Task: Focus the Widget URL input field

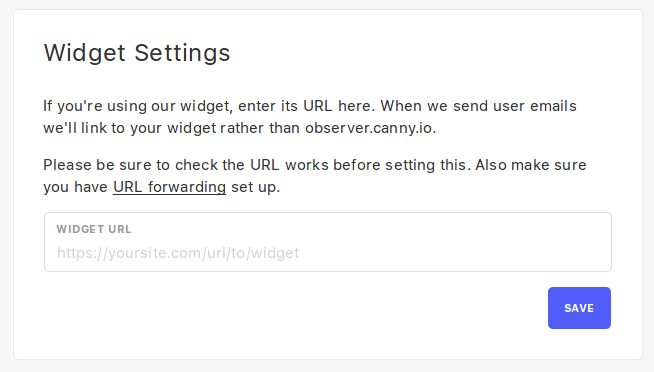Action: coord(328,242)
